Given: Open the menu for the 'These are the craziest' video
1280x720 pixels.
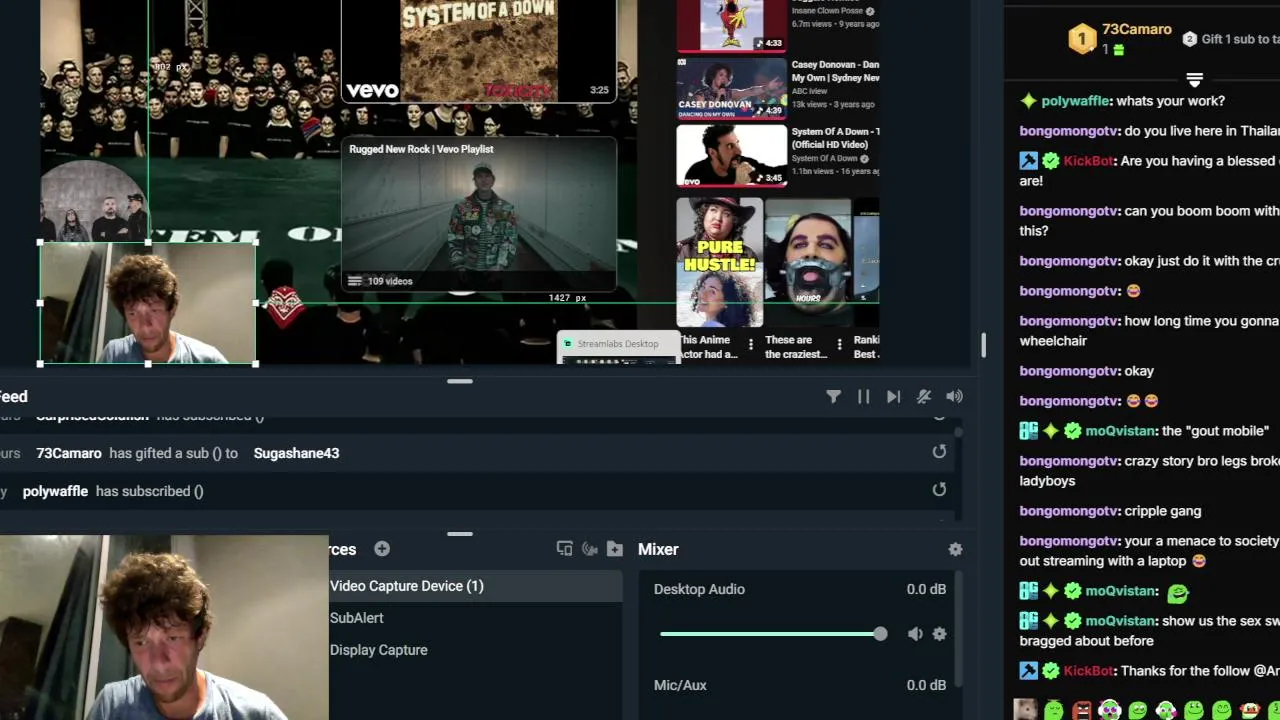Looking at the screenshot, I should [x=839, y=344].
